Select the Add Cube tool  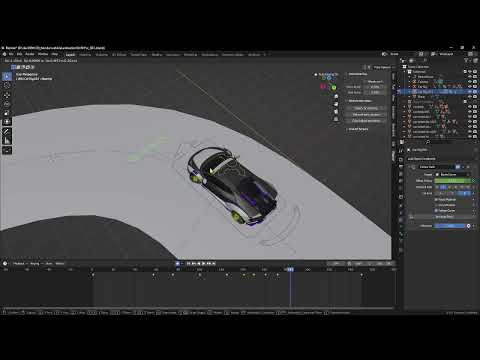click(7, 150)
